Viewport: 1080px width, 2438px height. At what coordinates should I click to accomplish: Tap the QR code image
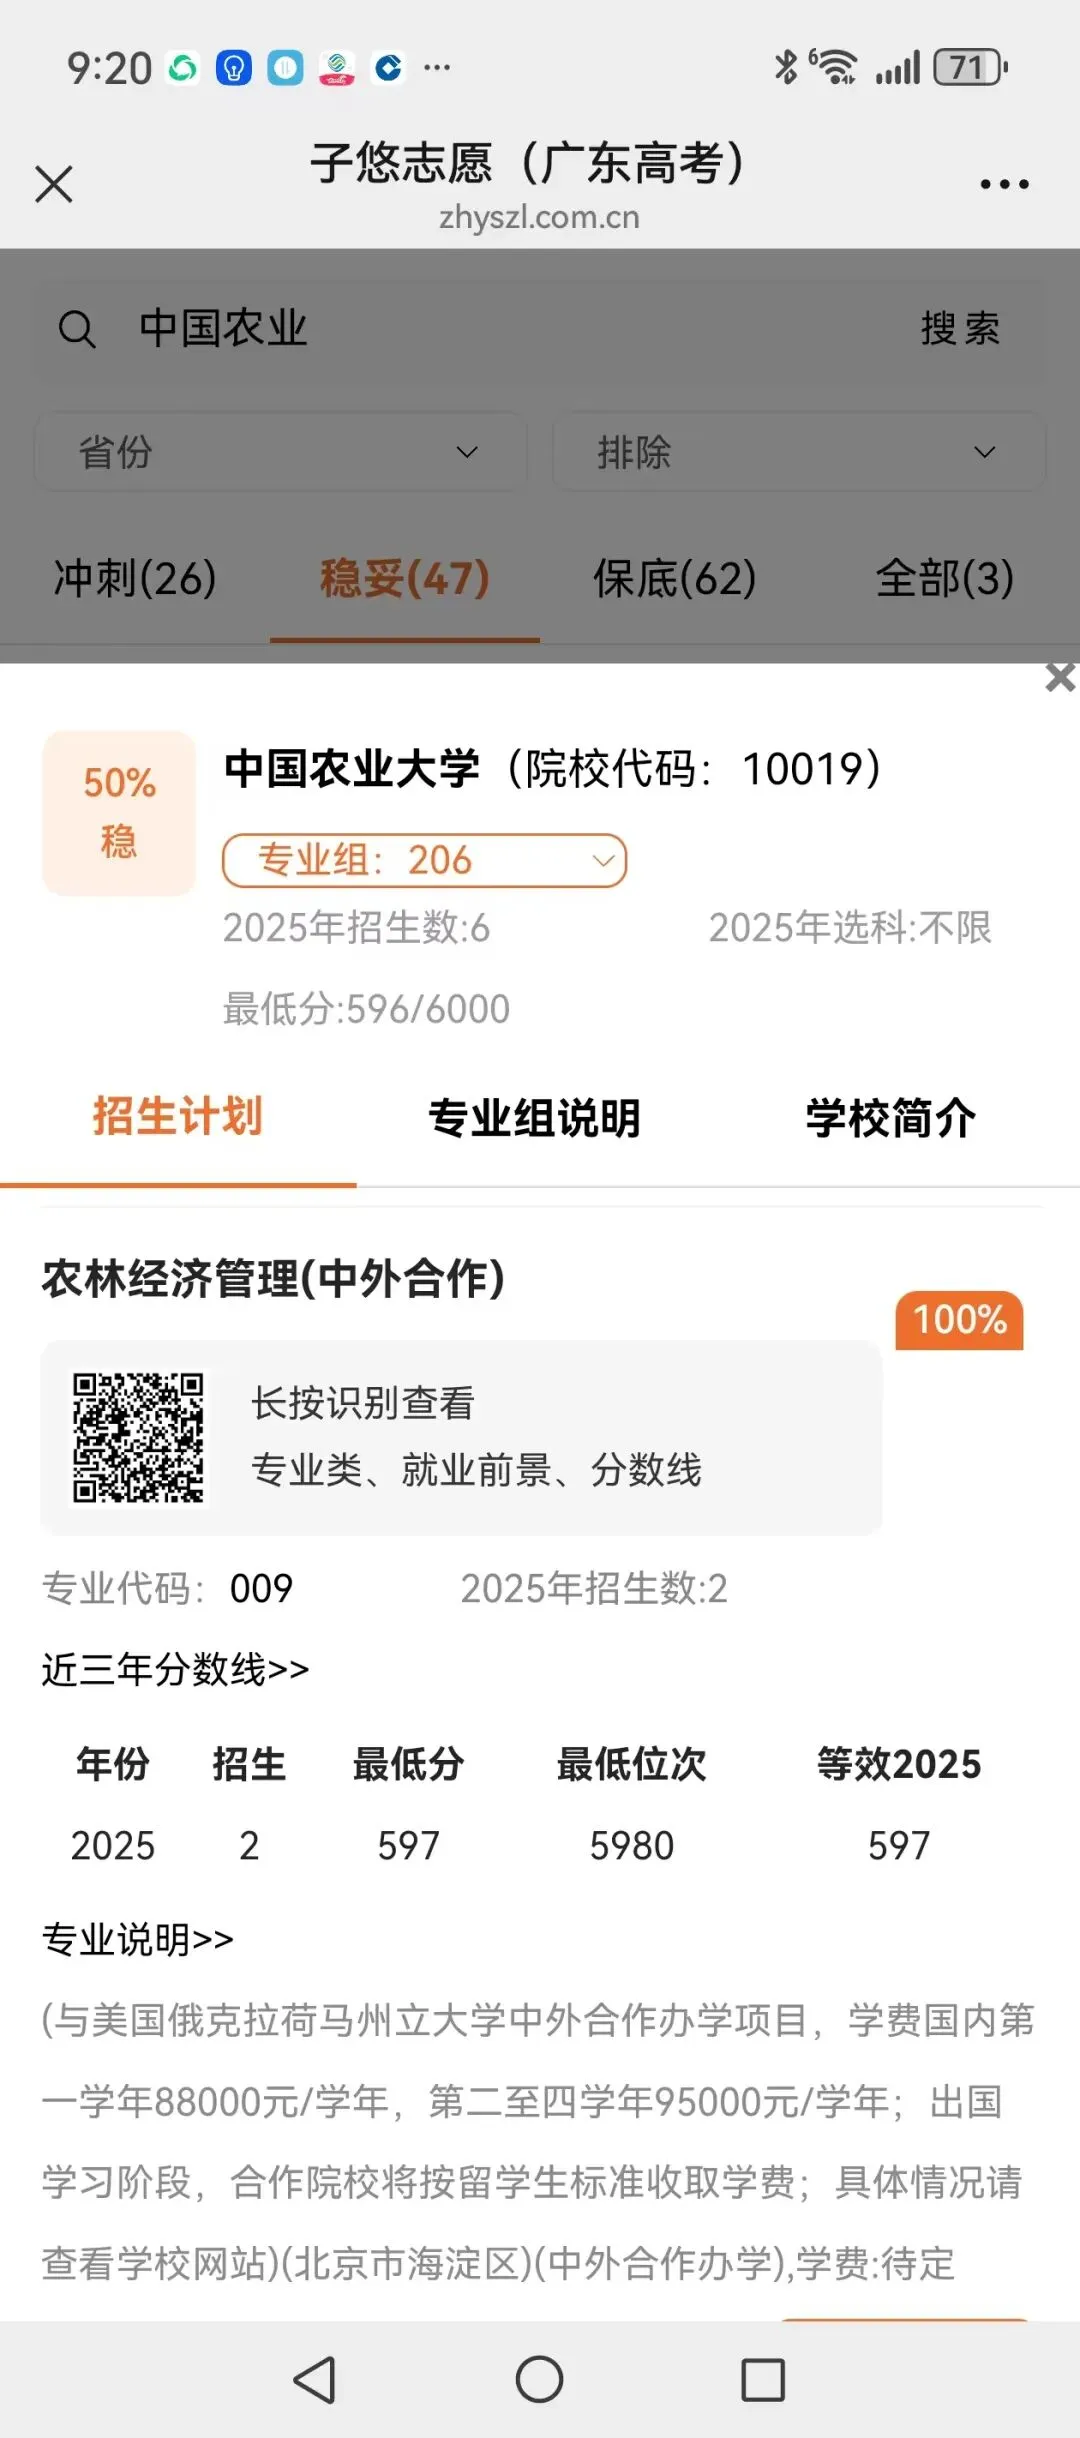pos(138,1437)
